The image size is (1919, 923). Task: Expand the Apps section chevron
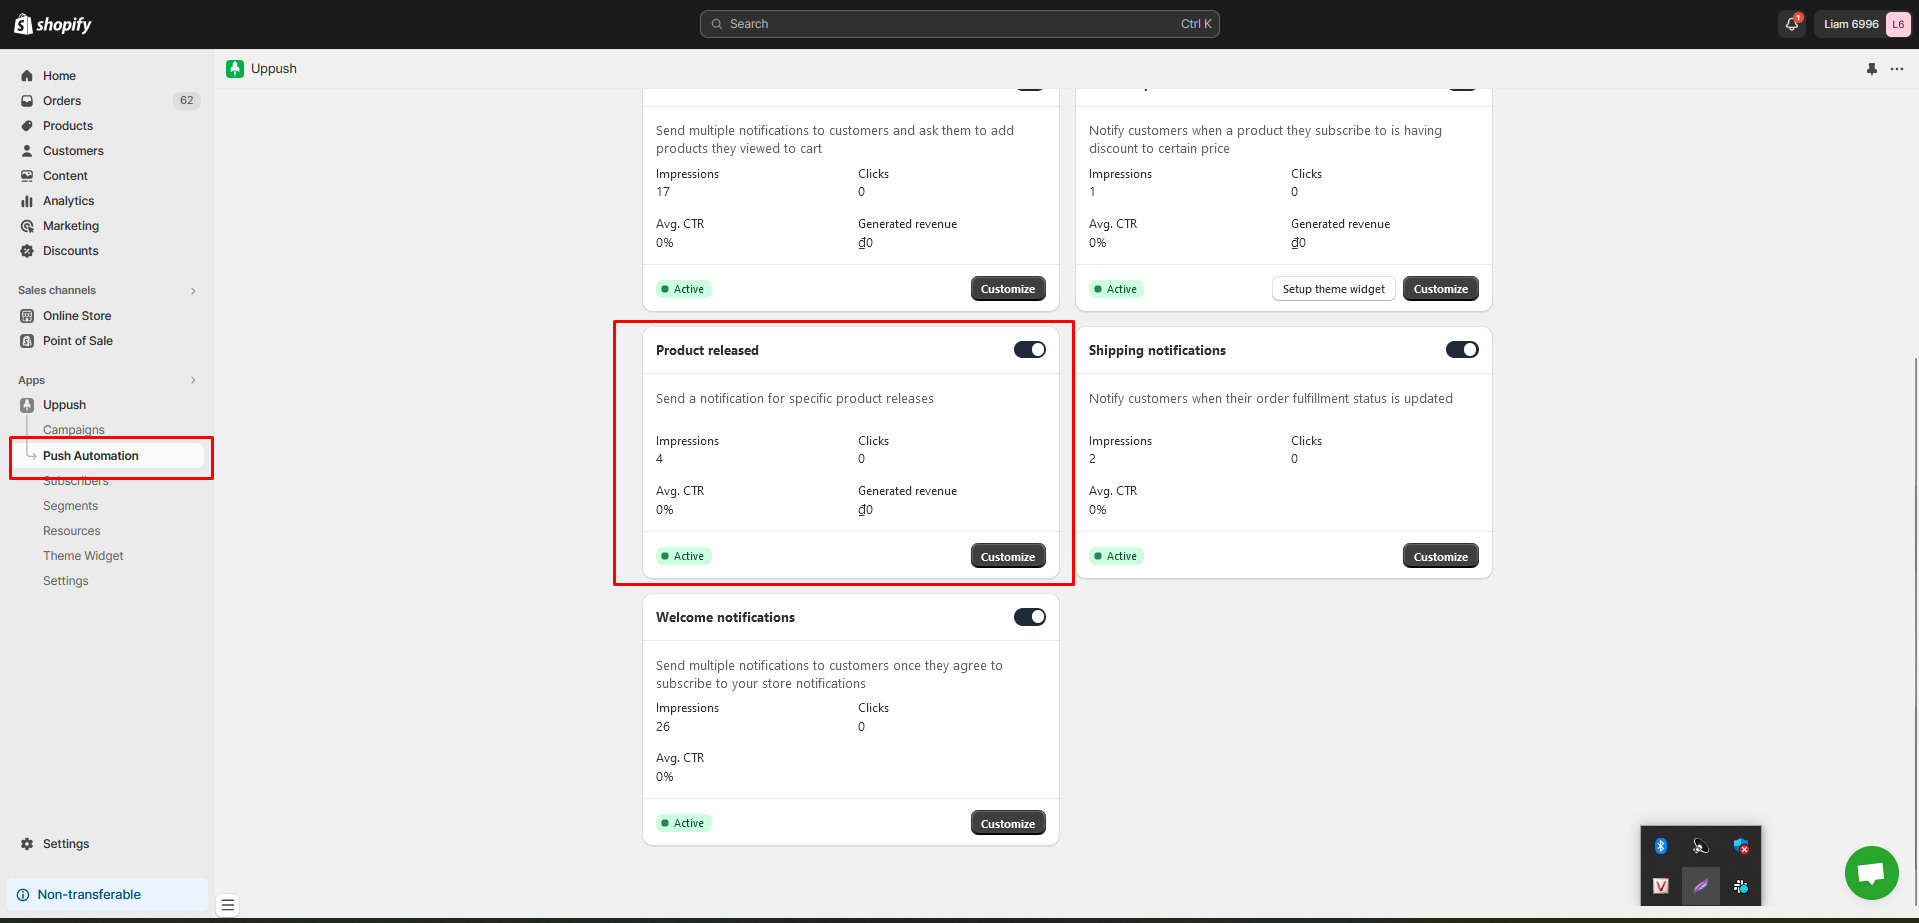(x=193, y=381)
